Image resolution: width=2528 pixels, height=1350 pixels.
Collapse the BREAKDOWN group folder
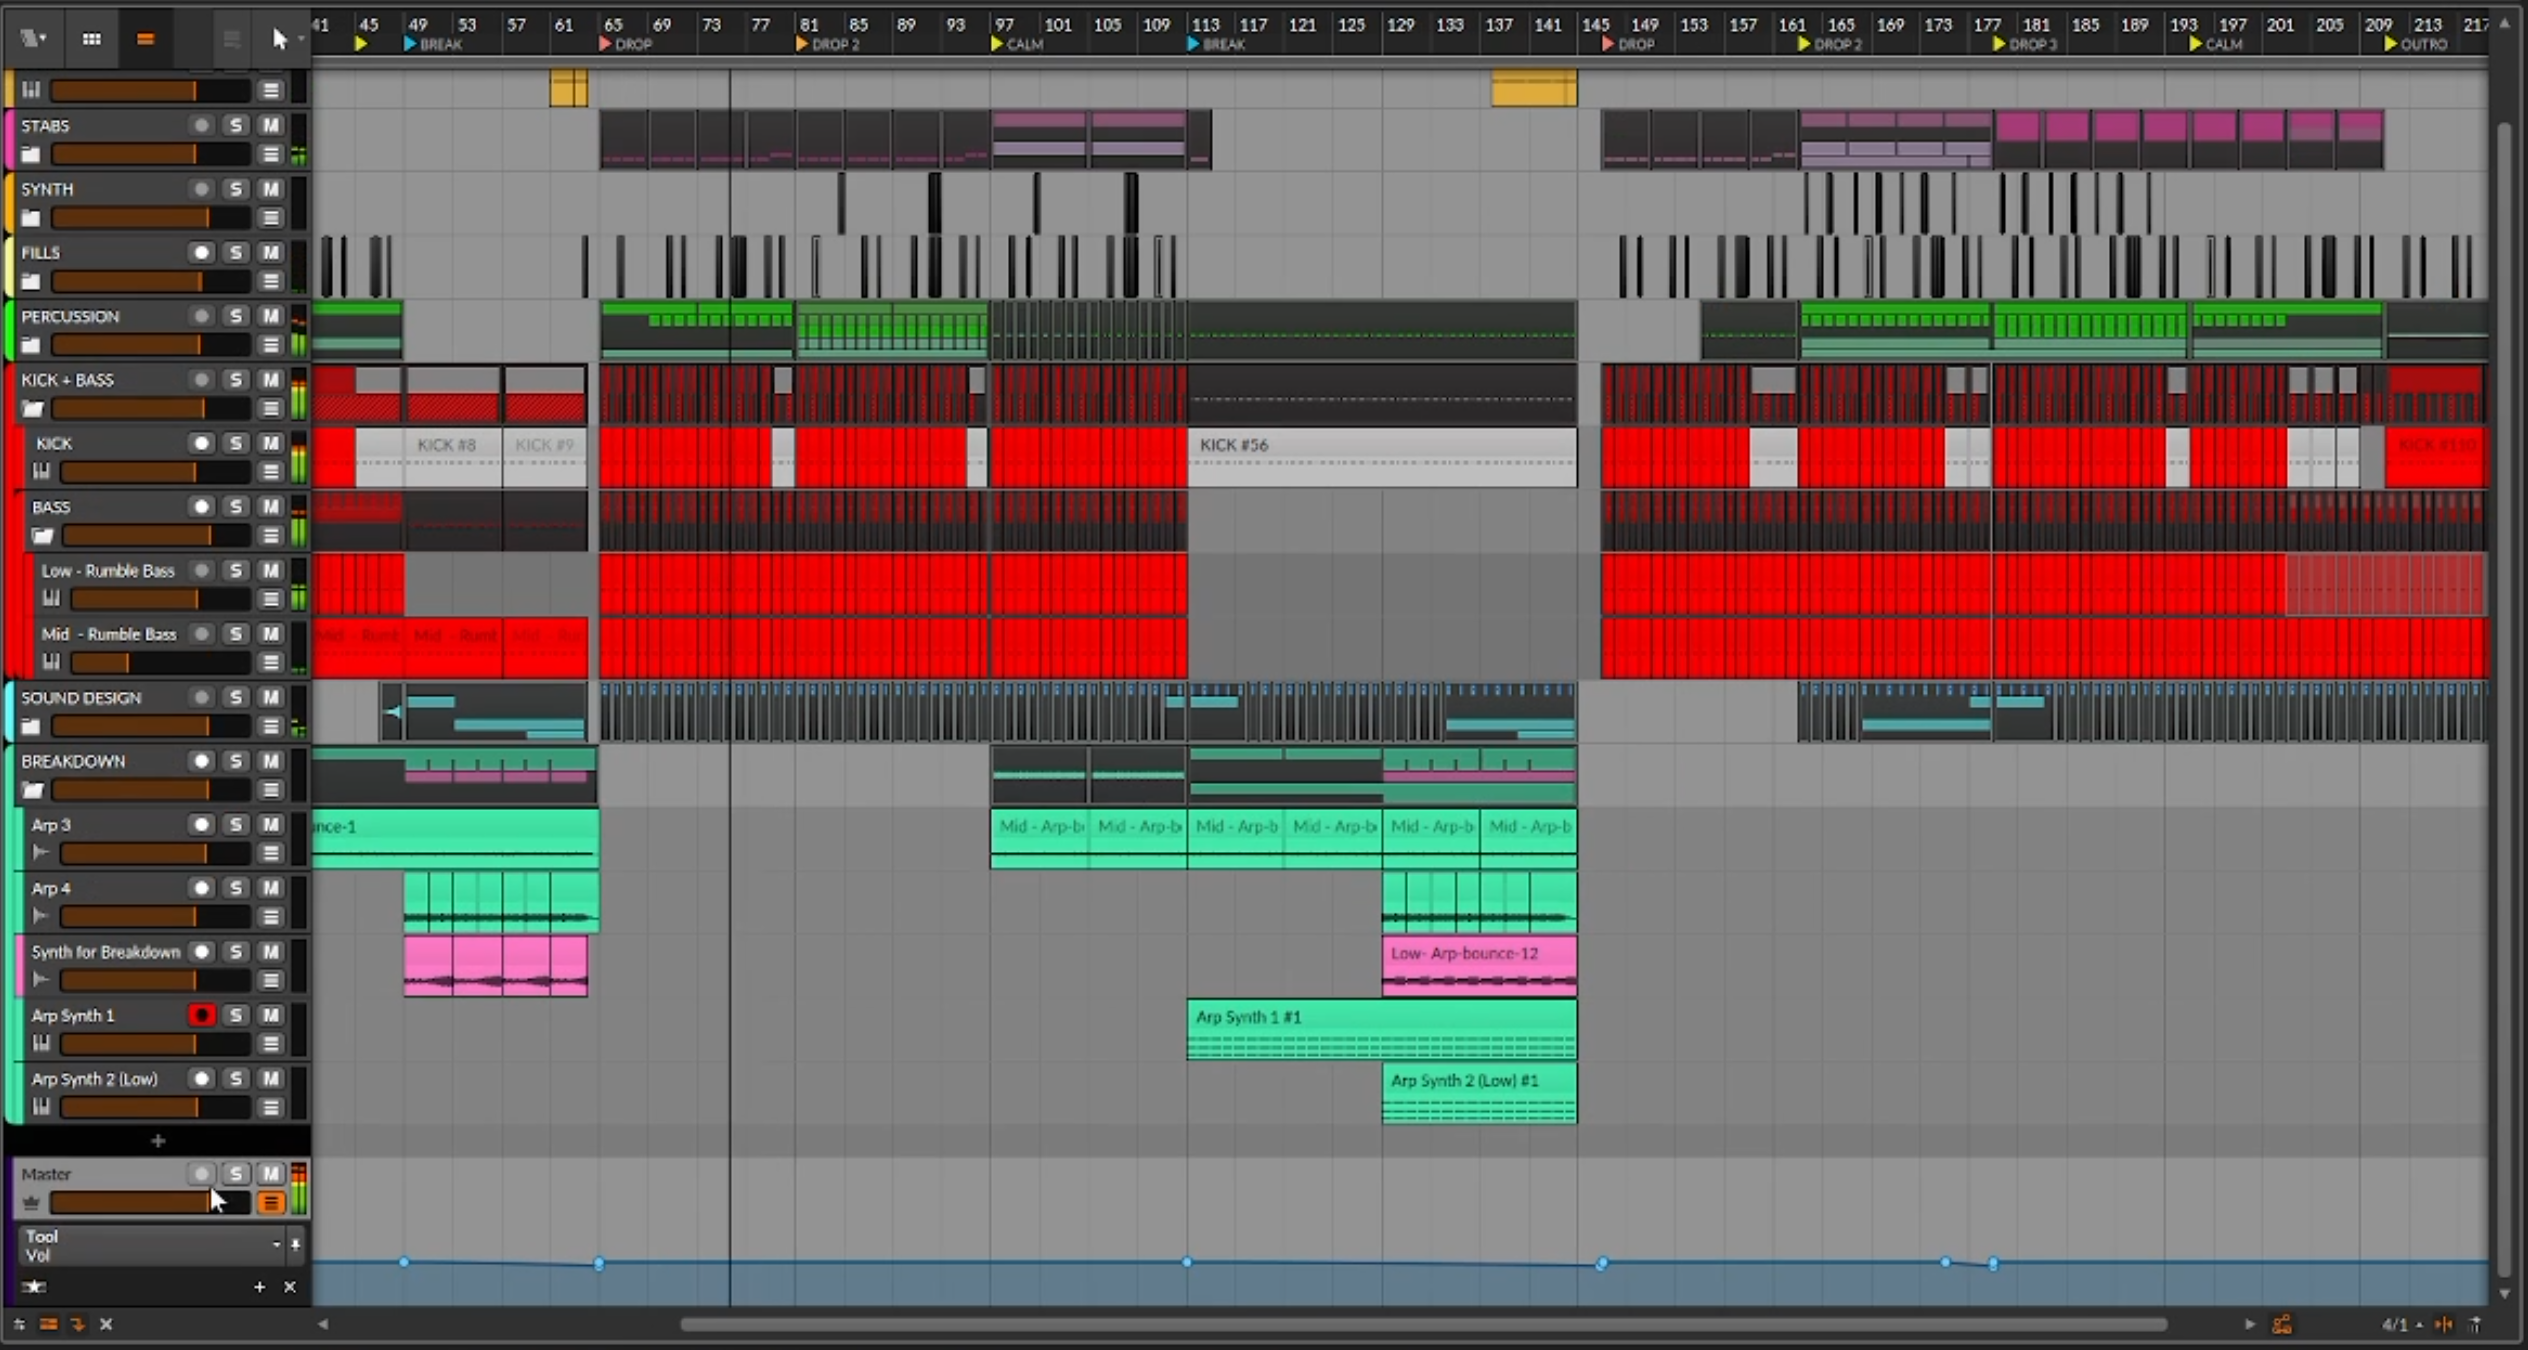tap(32, 790)
